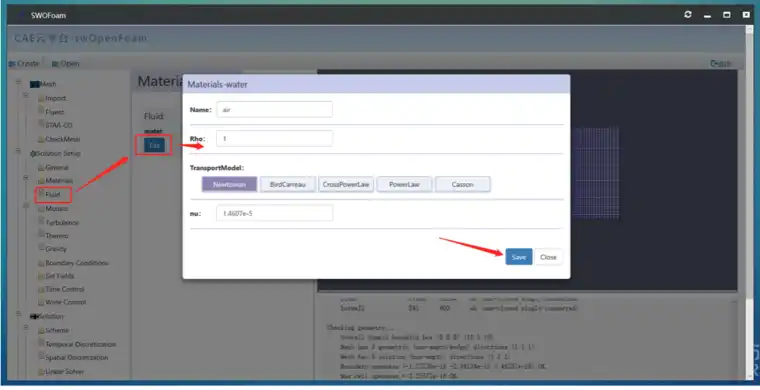Select the CrossPowerLaw transport model
Viewport: 760px width, 390px height.
pyautogui.click(x=346, y=185)
